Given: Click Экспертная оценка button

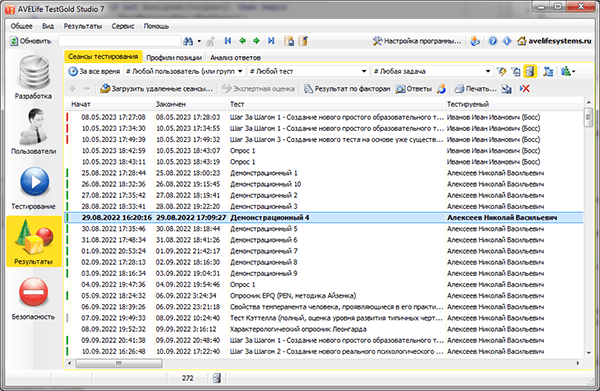Looking at the screenshot, I should [258, 89].
